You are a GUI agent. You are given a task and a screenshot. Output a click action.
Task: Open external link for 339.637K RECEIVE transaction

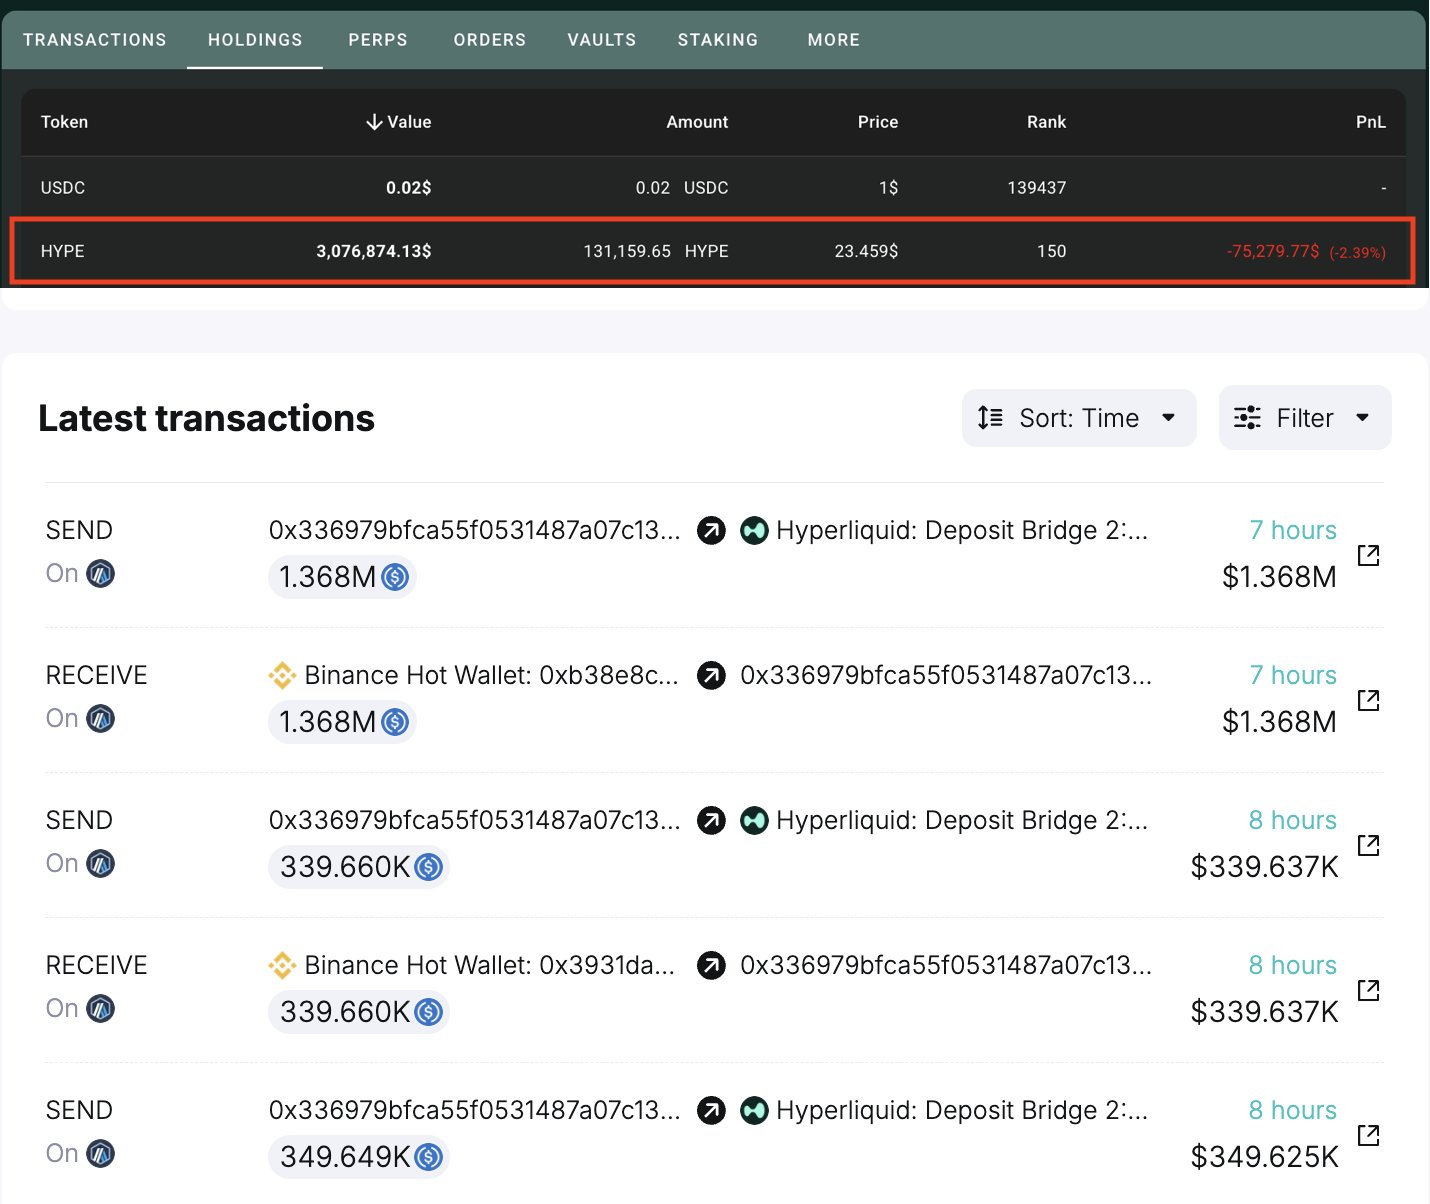point(1368,990)
